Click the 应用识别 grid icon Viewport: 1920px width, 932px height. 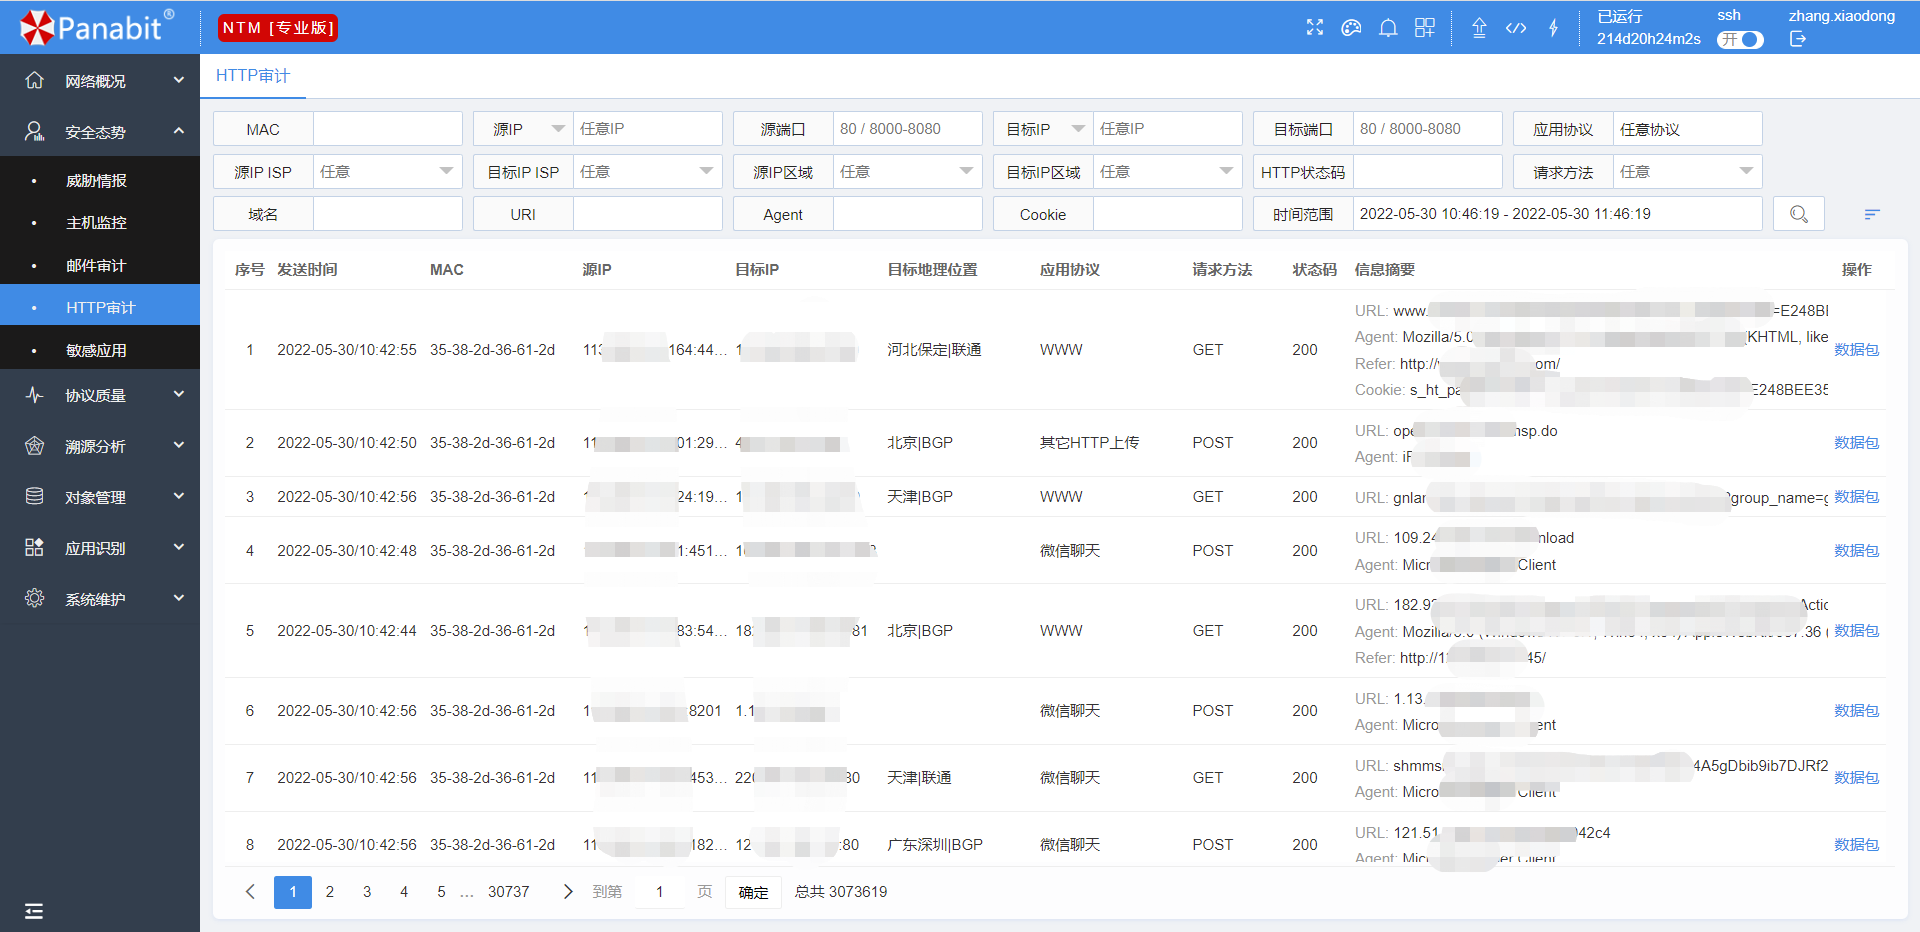point(34,548)
